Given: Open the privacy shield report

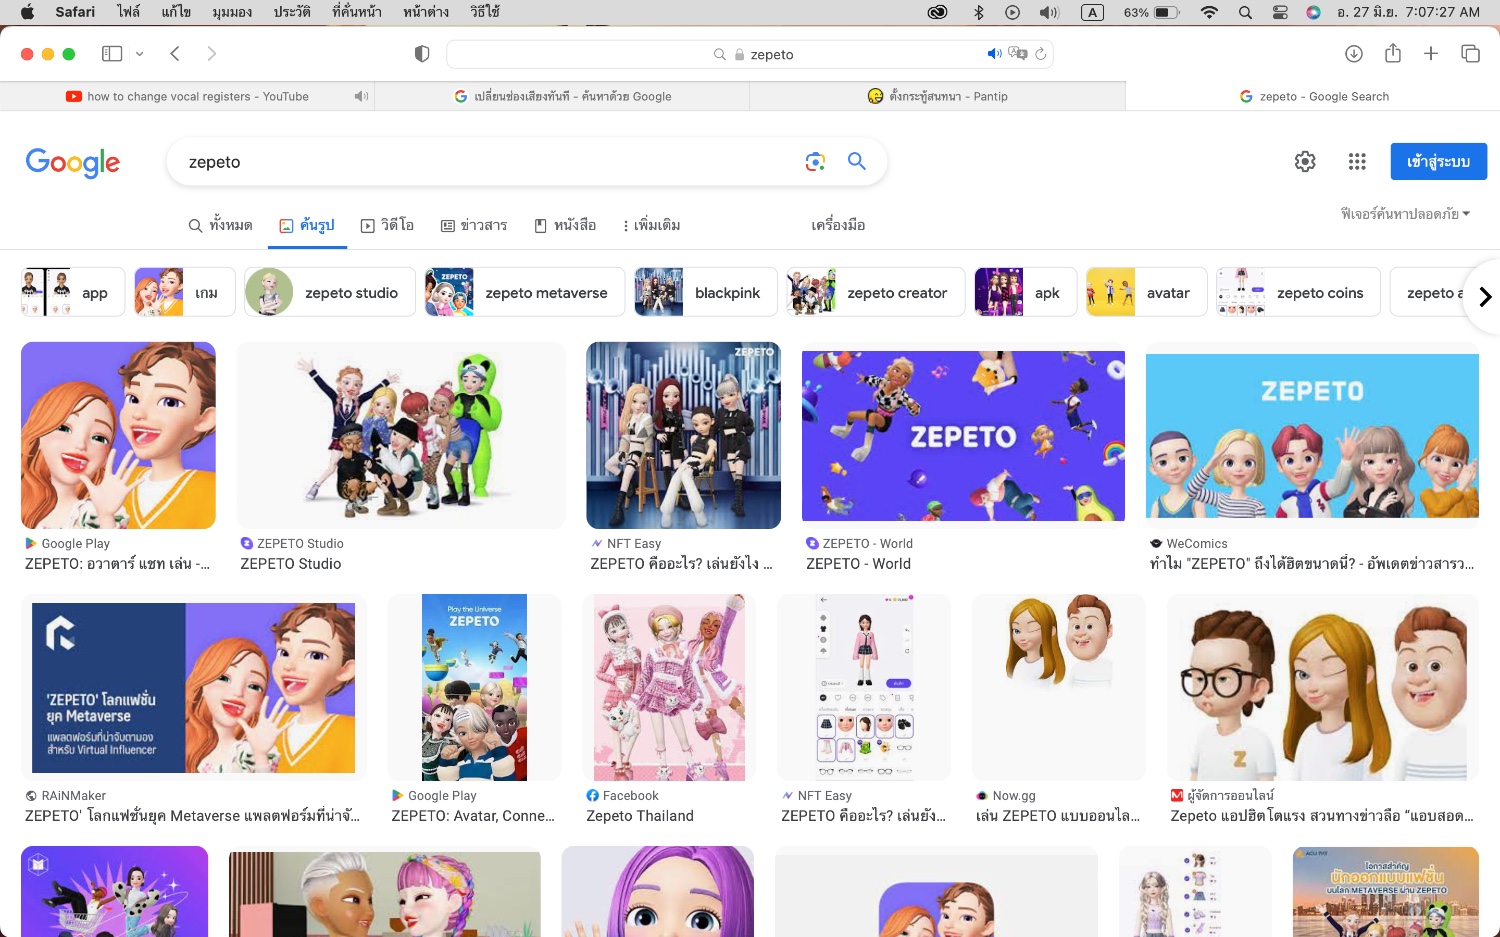Looking at the screenshot, I should click(422, 54).
